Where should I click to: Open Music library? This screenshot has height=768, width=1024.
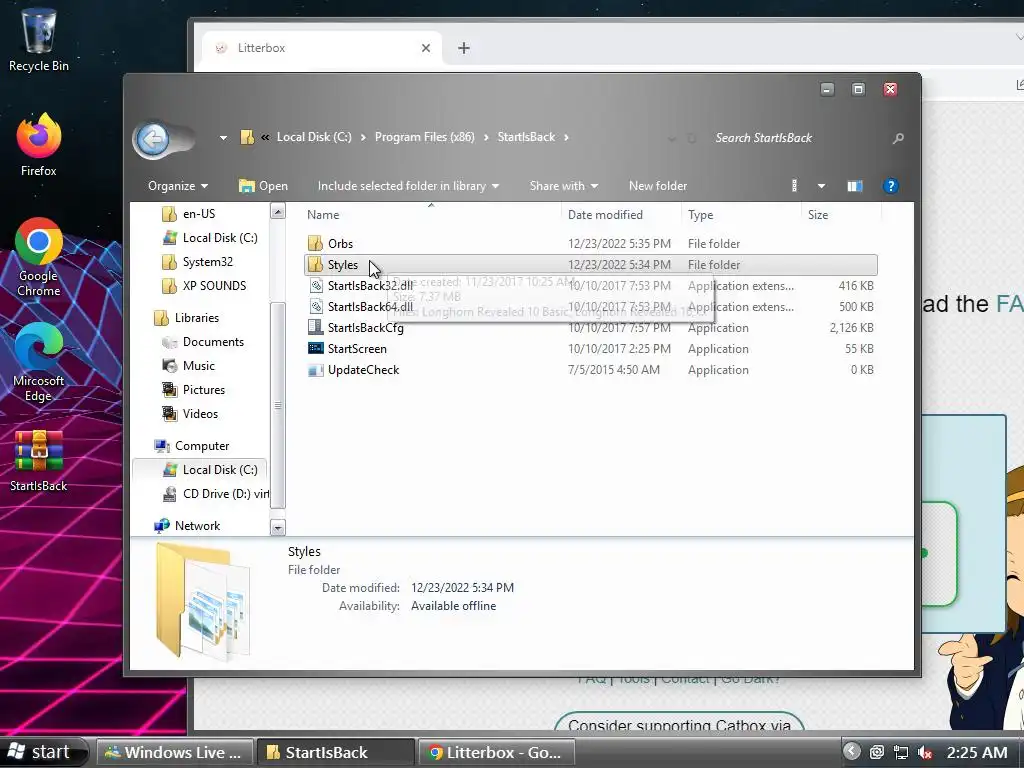point(188,366)
